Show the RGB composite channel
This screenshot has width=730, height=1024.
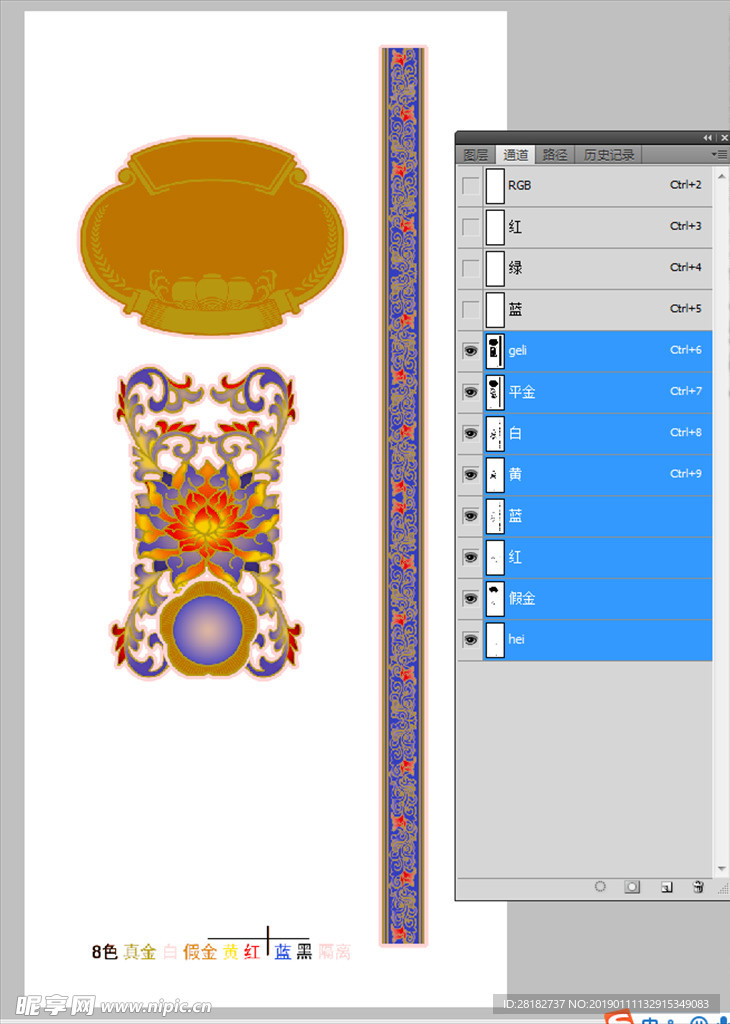pyautogui.click(x=470, y=185)
